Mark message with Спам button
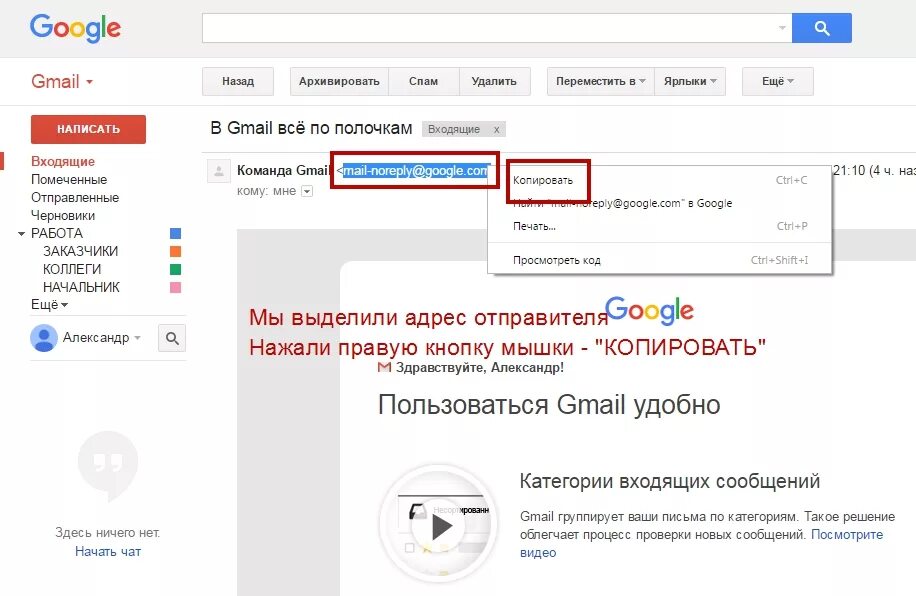The width and height of the screenshot is (916, 596). [424, 81]
